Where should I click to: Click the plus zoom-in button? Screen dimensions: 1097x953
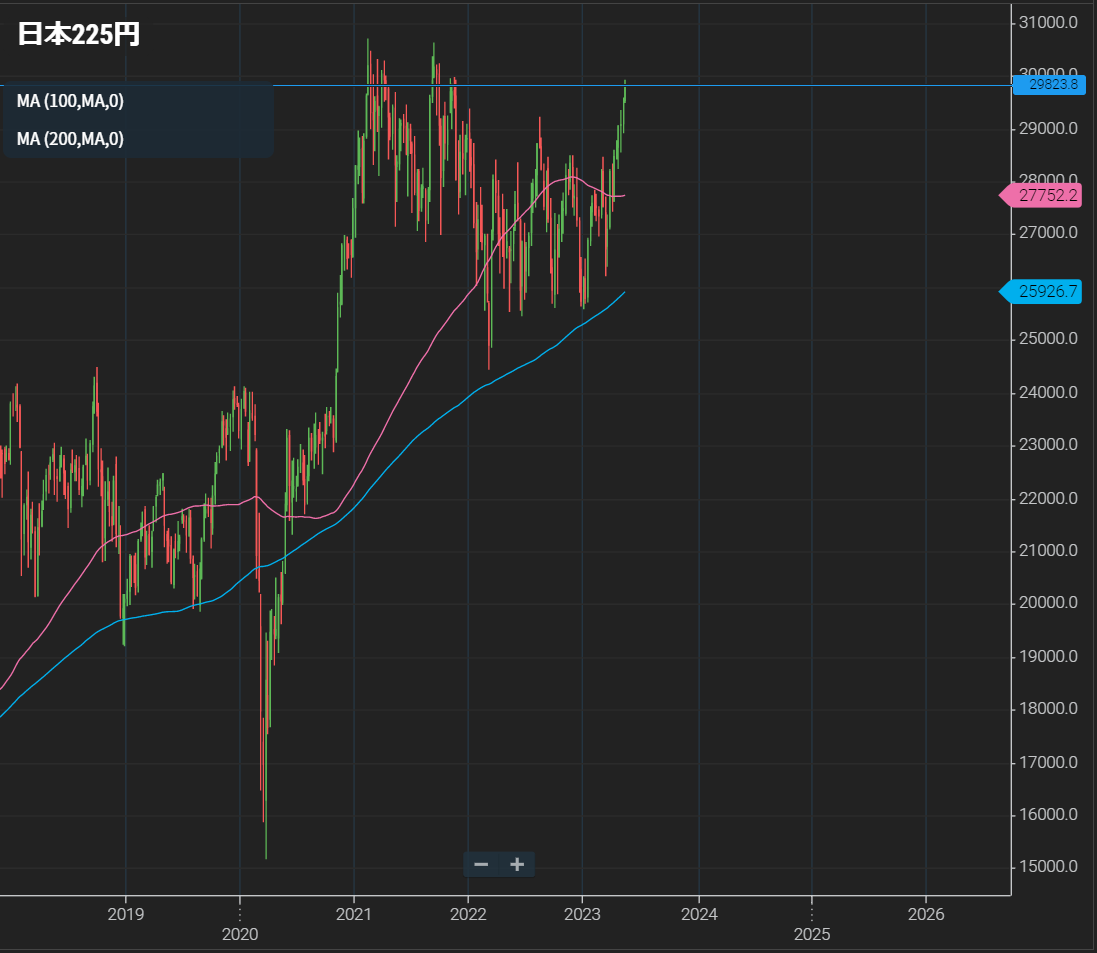click(x=517, y=864)
